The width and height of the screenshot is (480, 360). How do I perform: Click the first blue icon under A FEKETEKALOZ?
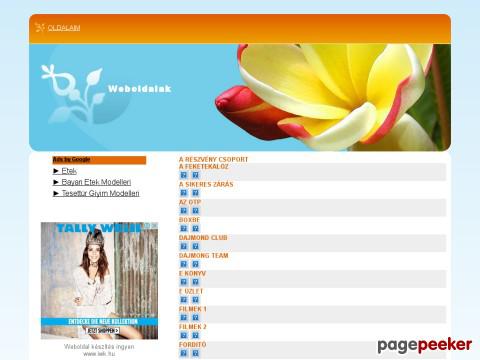click(x=184, y=175)
